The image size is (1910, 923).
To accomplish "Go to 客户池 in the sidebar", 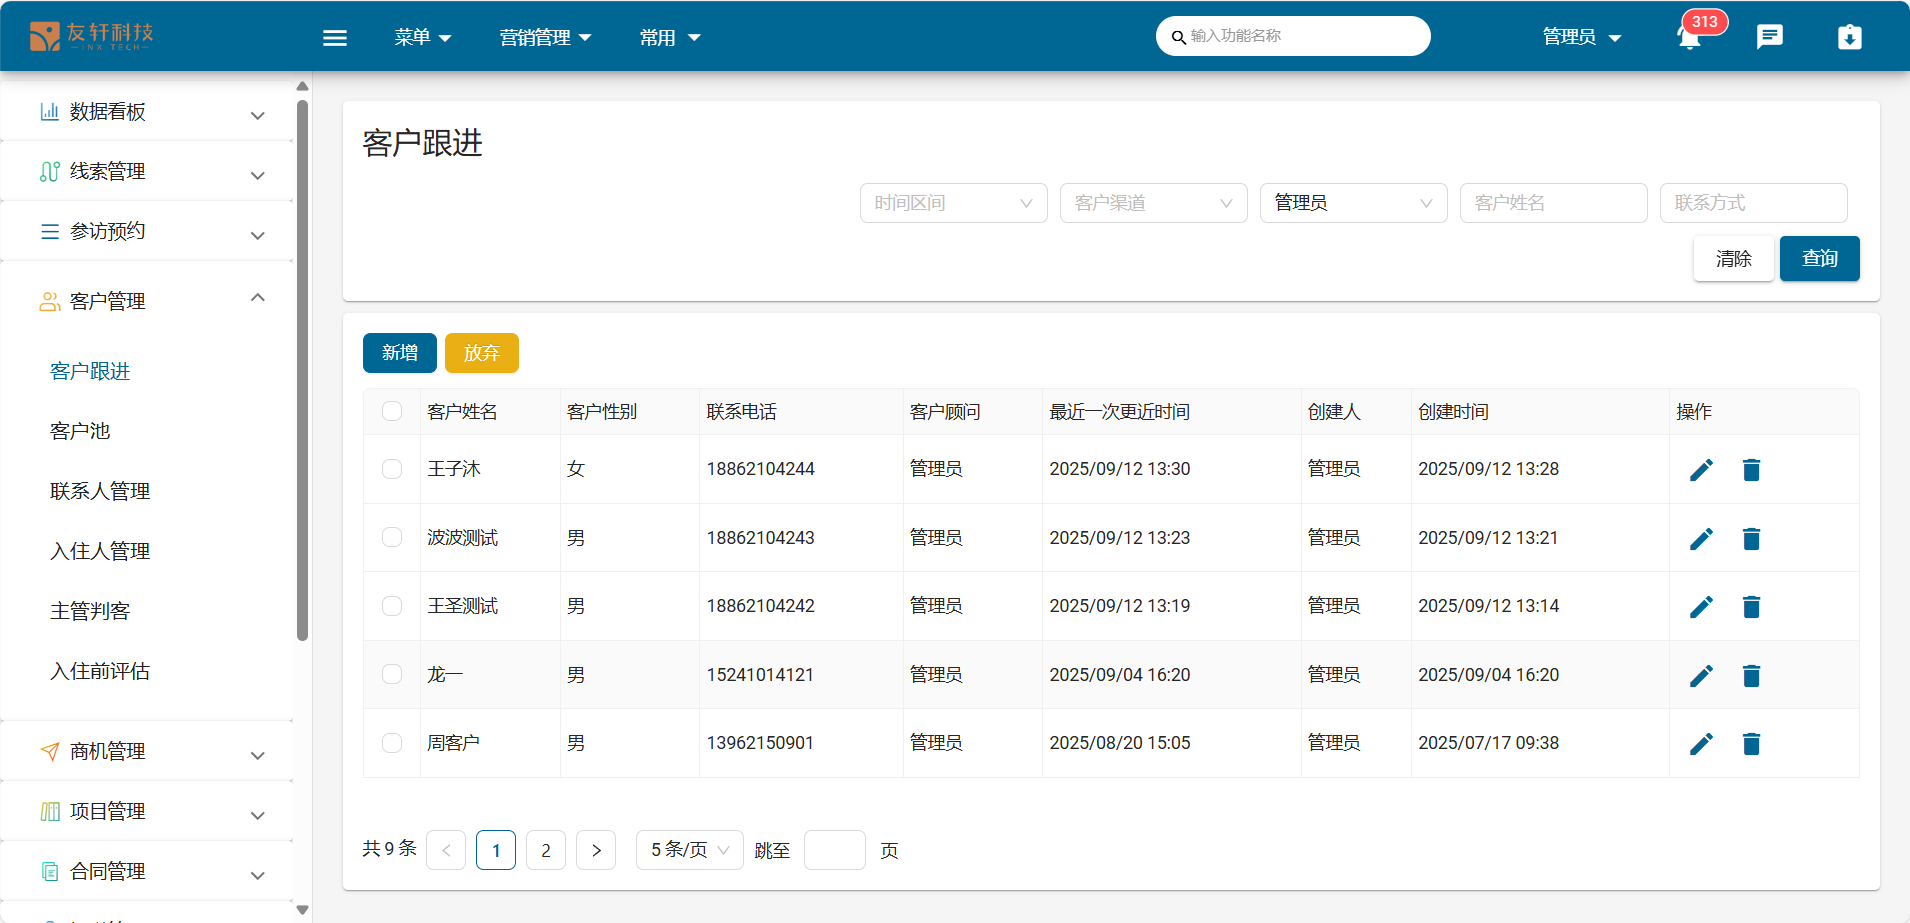I will tap(80, 431).
